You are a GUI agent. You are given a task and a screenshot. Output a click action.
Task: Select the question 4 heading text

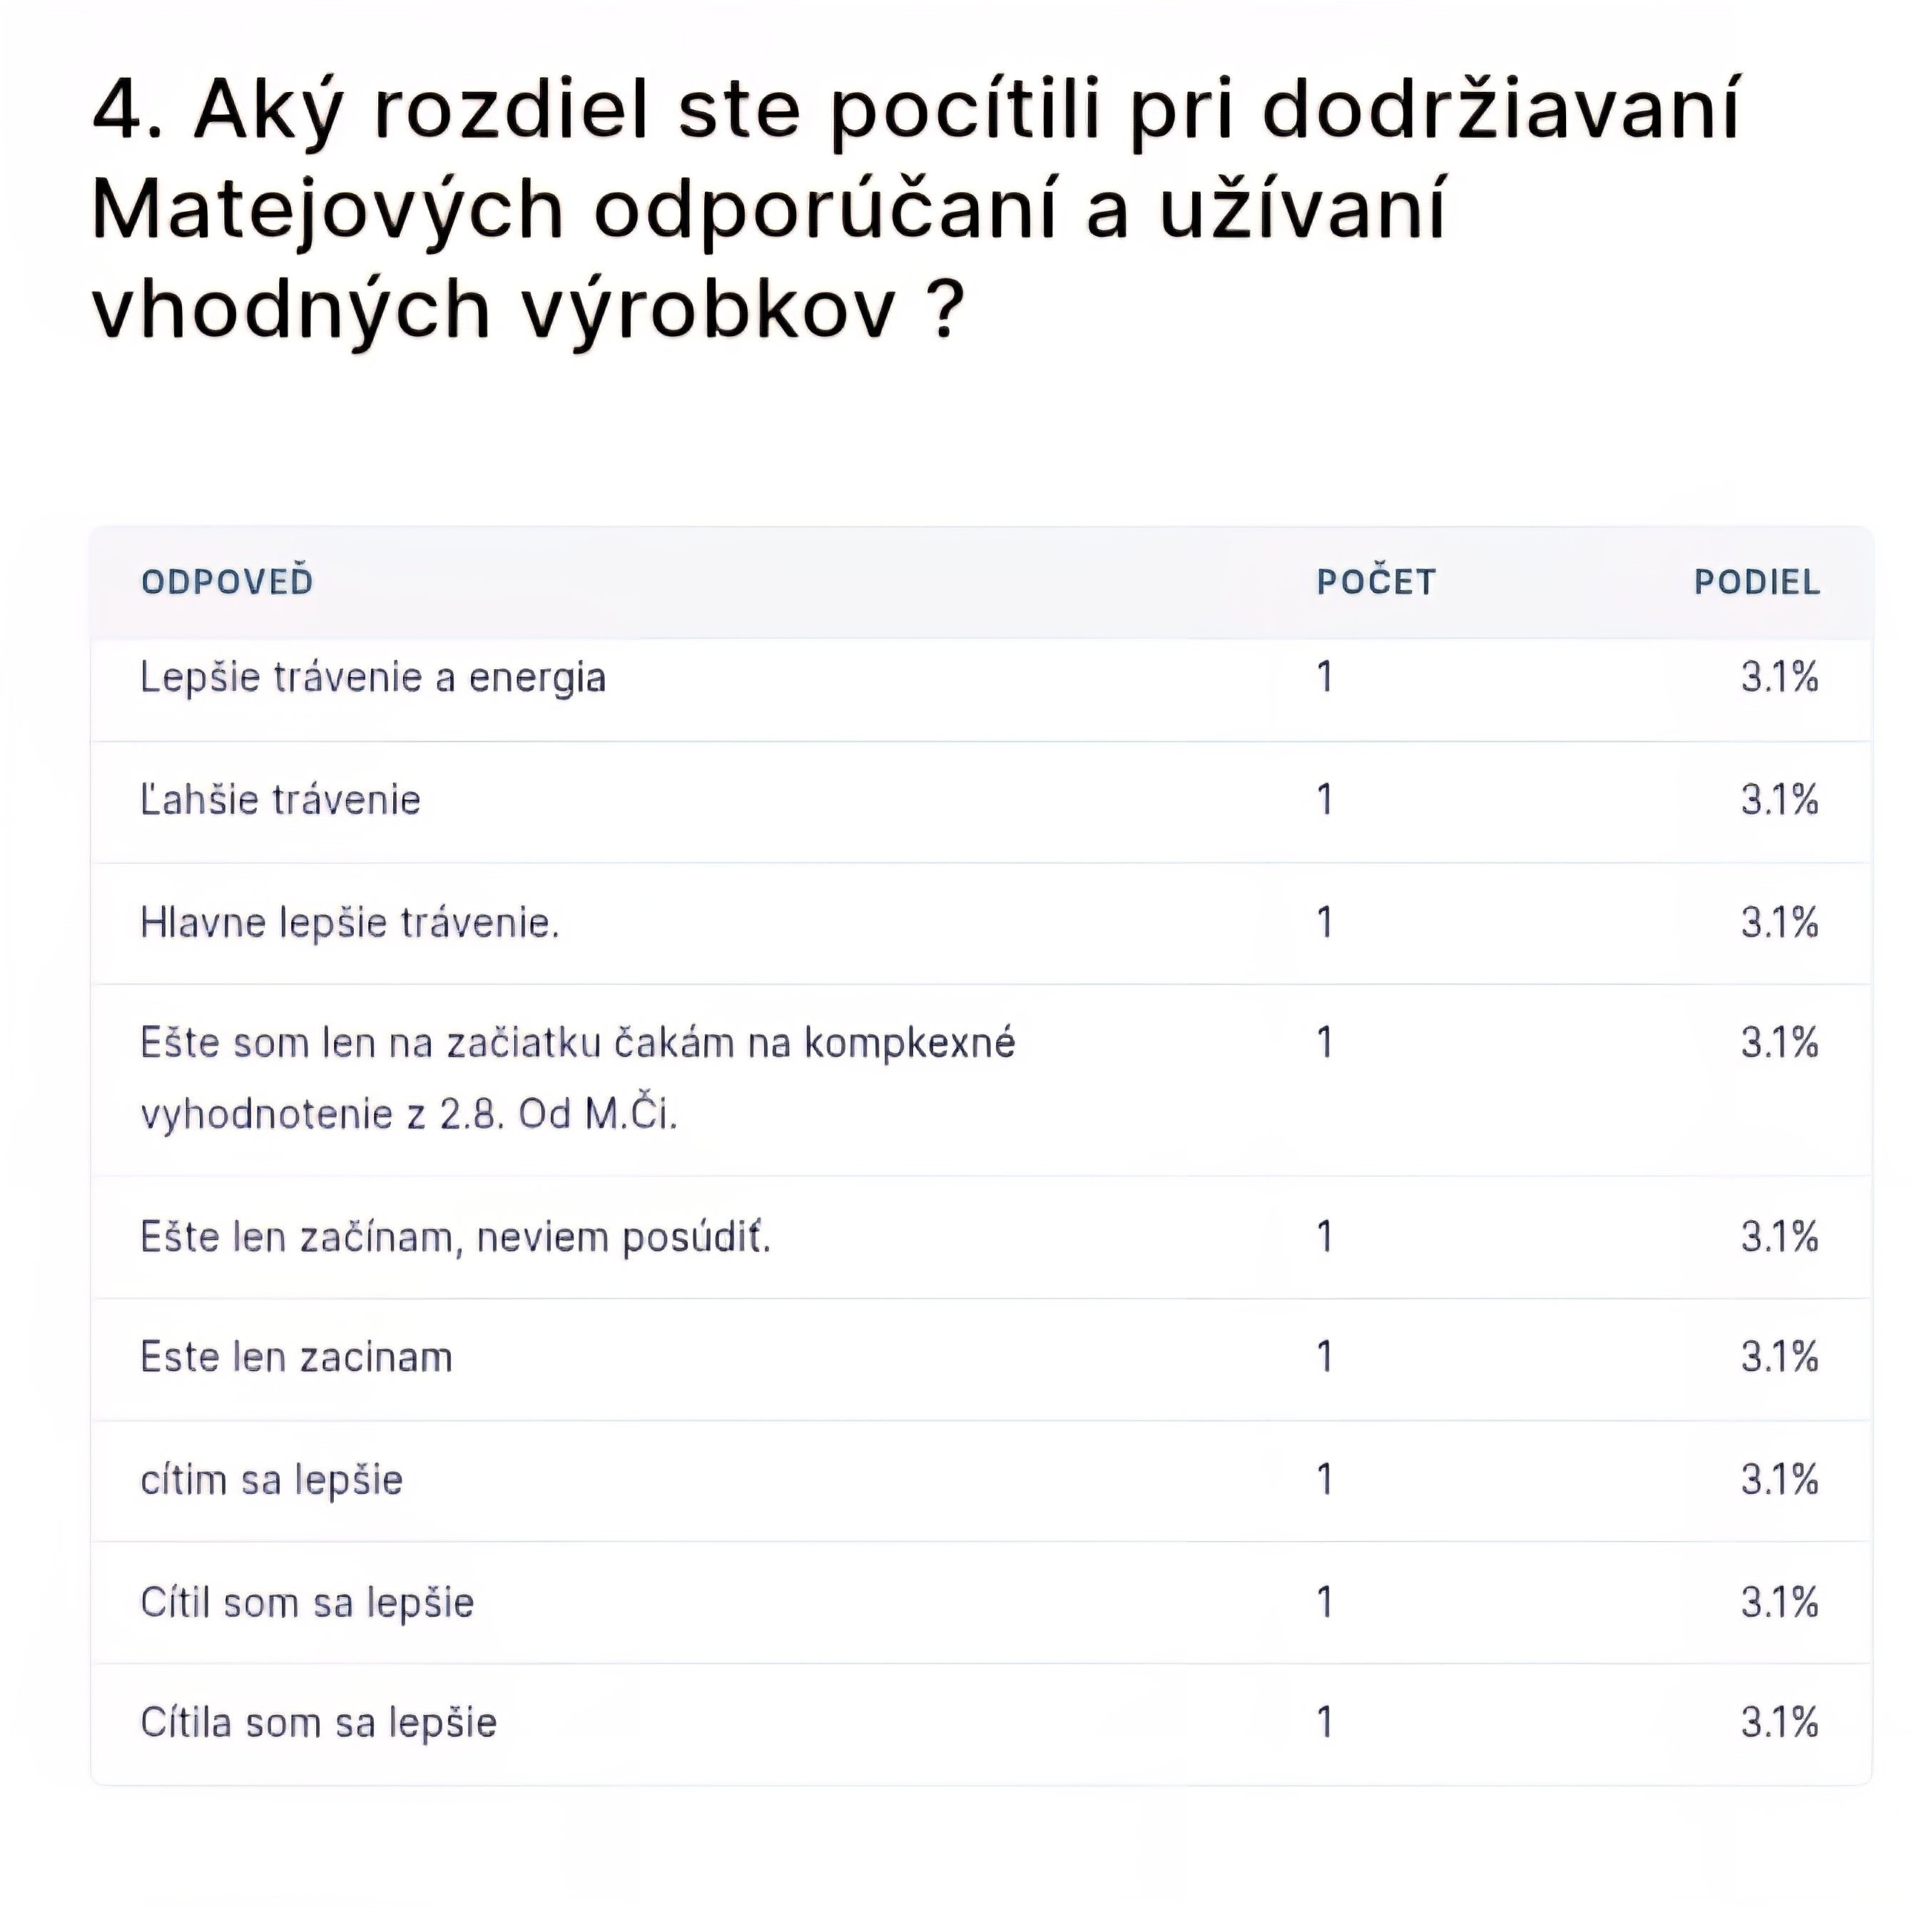917,208
